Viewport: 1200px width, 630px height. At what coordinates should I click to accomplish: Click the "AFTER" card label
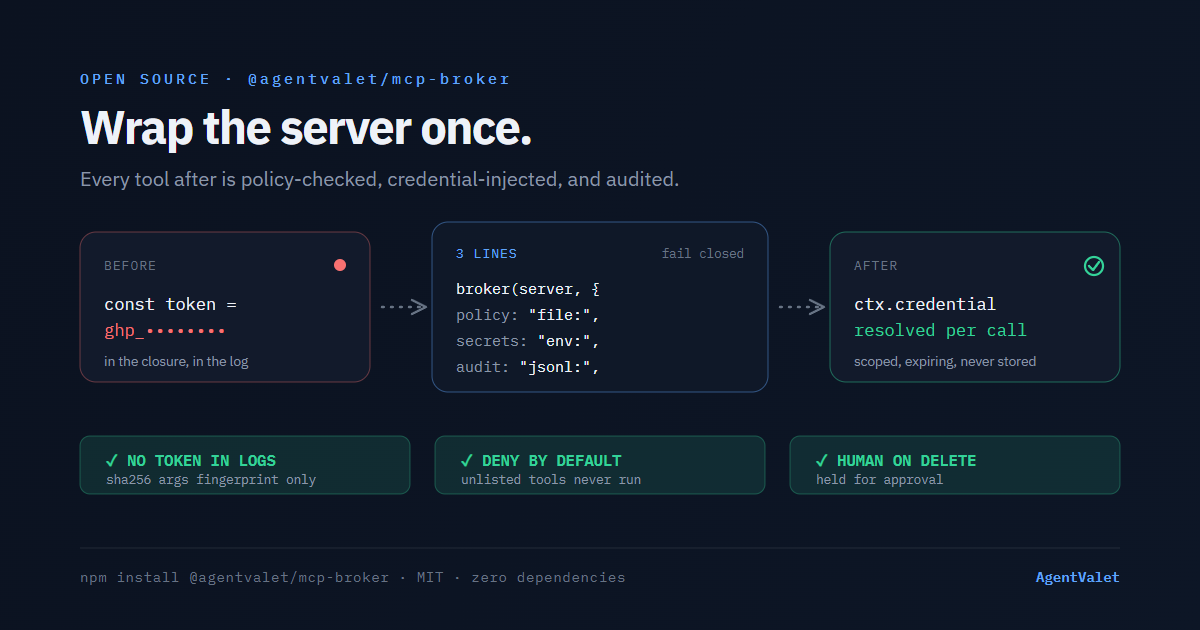pos(876,266)
